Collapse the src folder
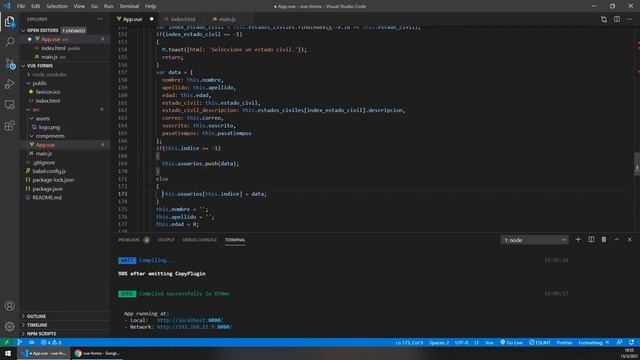The image size is (640, 360). coord(36,109)
